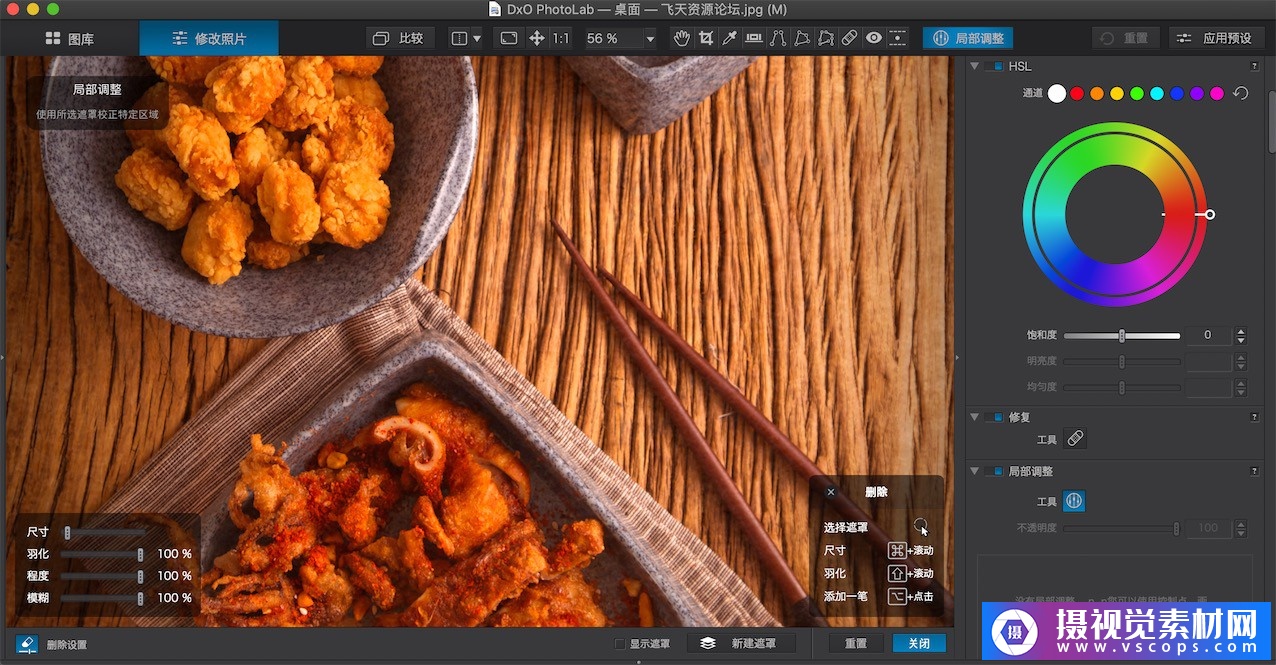Collapse the HSL panel section

point(975,66)
